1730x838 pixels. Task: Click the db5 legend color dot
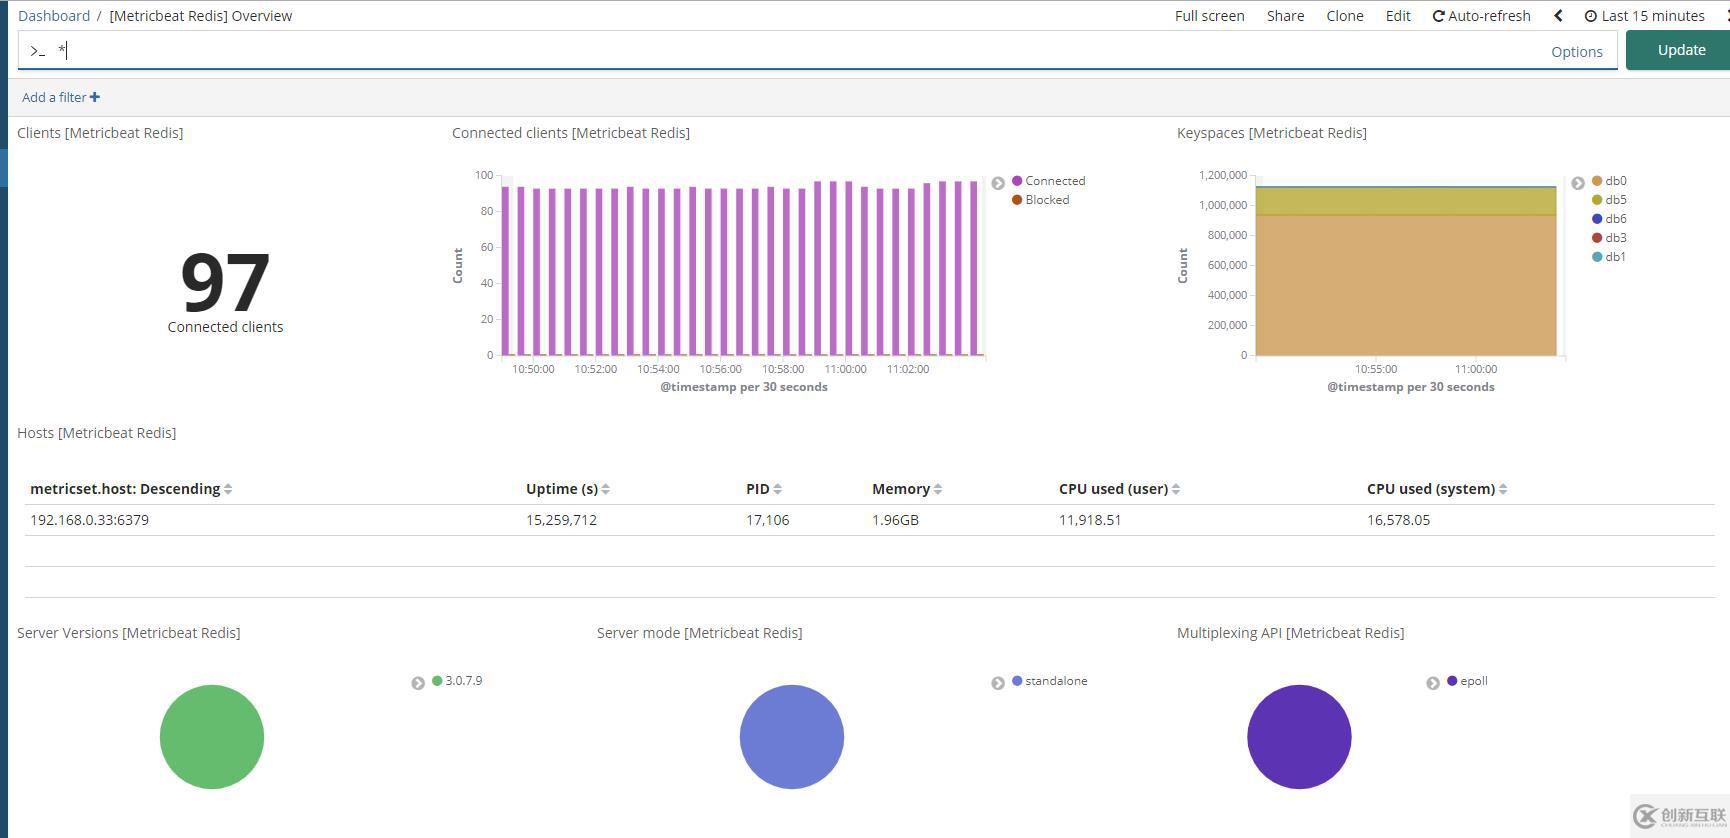tap(1597, 200)
